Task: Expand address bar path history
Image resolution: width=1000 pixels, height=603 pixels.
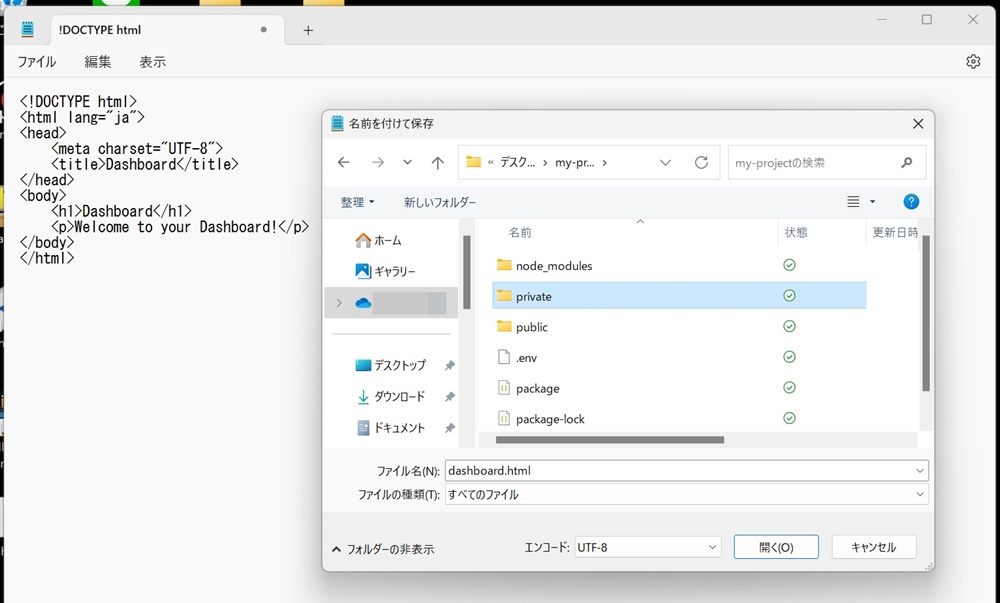Action: tap(665, 163)
